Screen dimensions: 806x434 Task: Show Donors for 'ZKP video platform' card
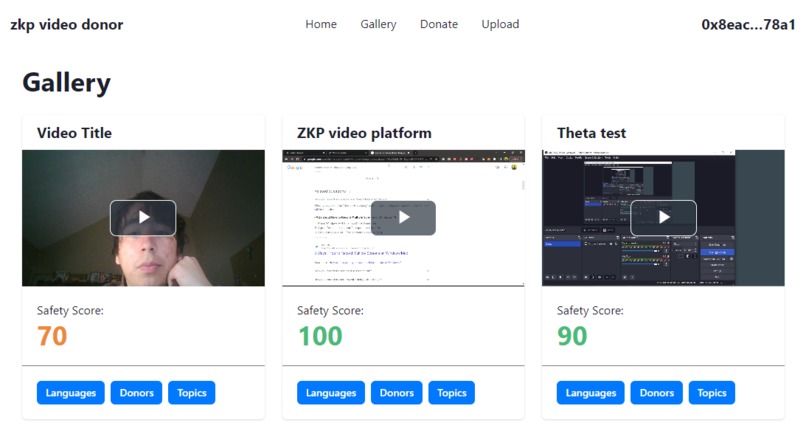click(396, 393)
